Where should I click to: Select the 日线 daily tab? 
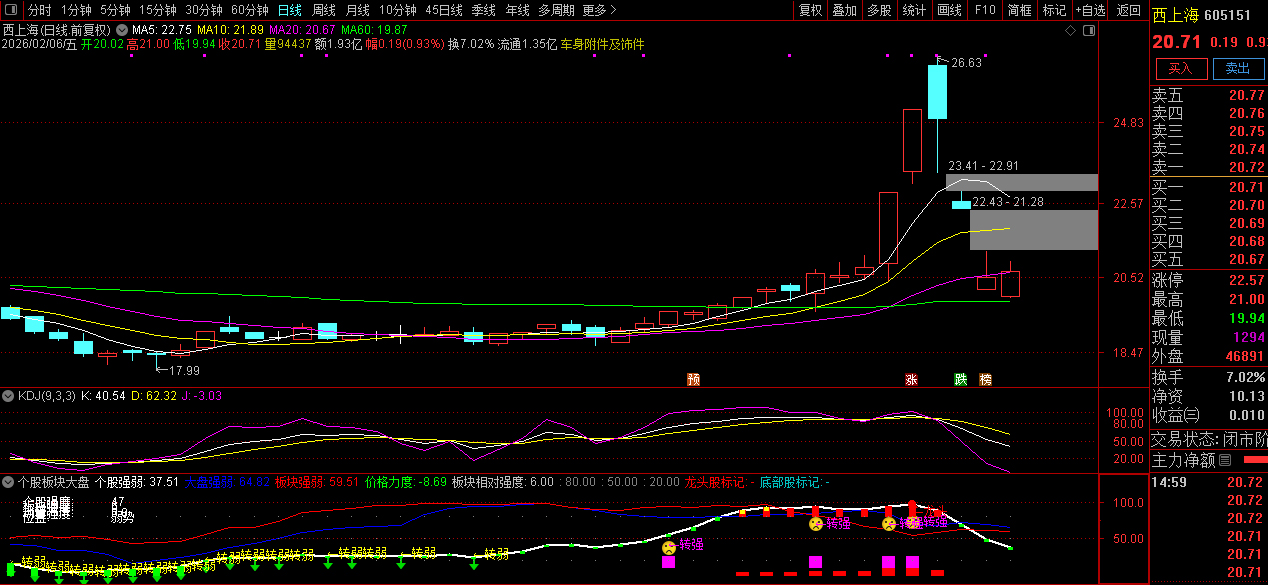pyautogui.click(x=289, y=10)
